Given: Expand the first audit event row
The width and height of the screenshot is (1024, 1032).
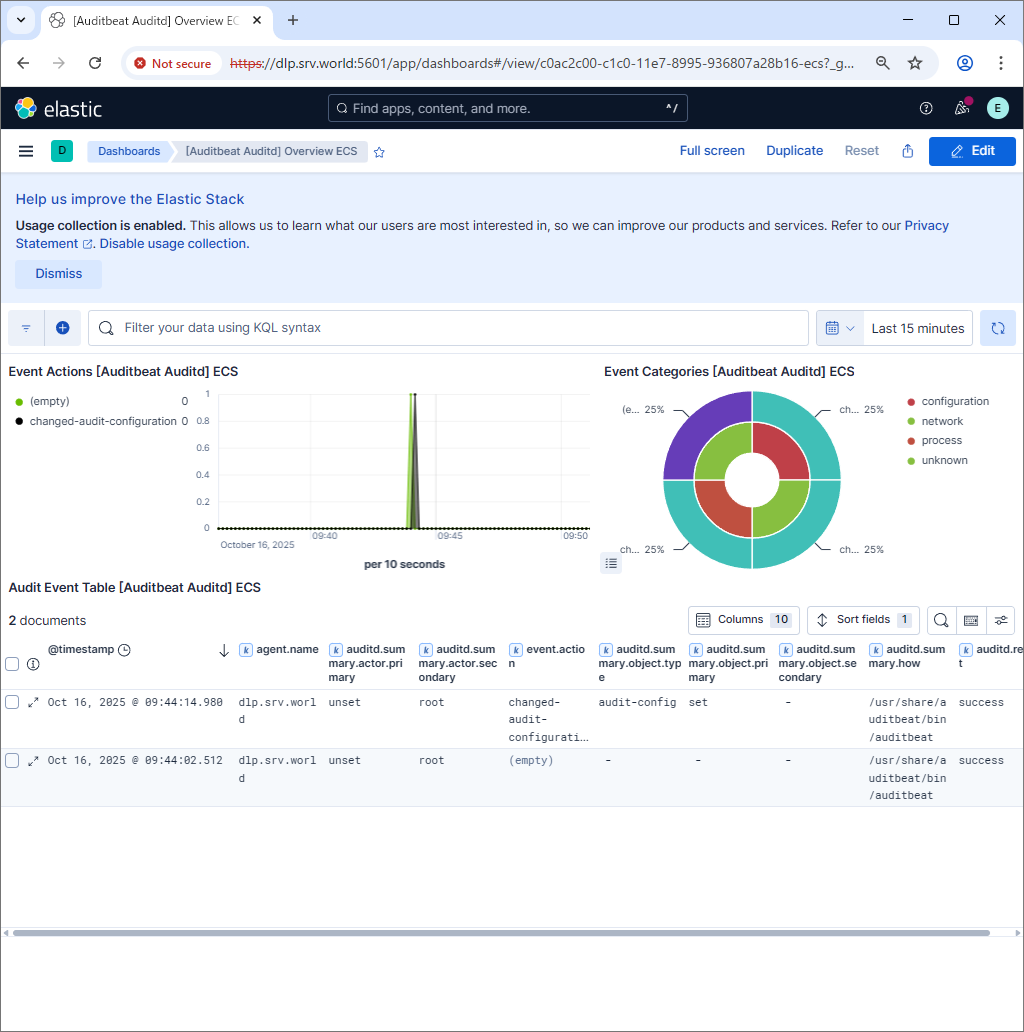Looking at the screenshot, I should tap(33, 702).
